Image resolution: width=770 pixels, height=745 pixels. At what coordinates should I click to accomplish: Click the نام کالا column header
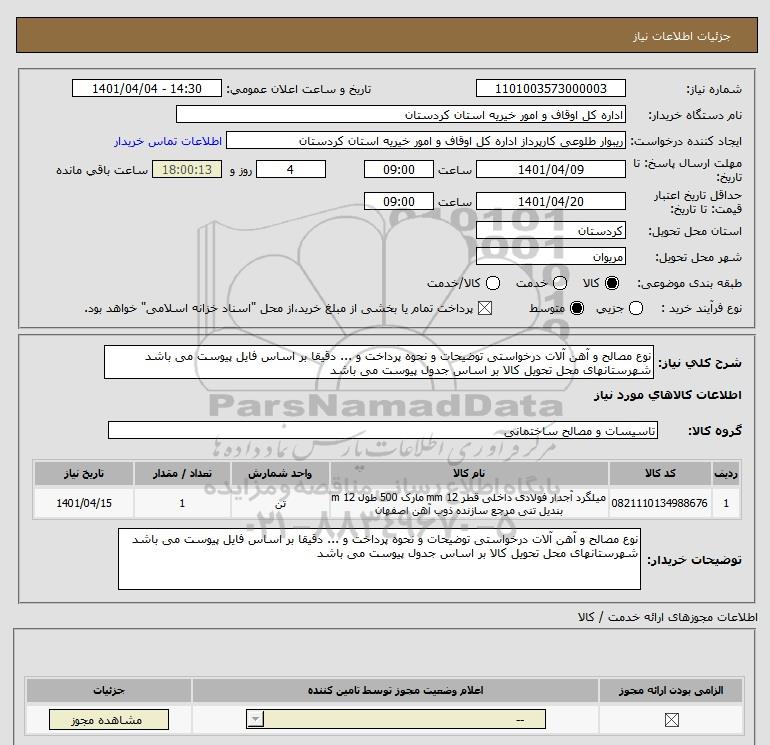[469, 473]
